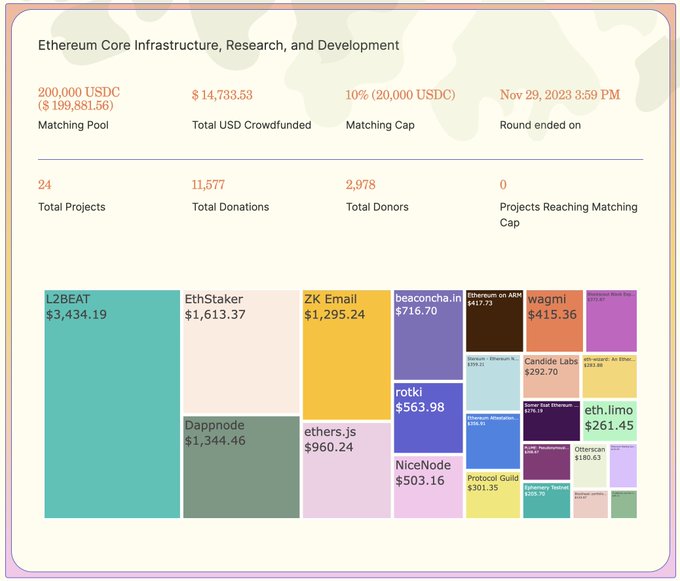Click the 2,978 total donors value
Image resolution: width=680 pixels, height=581 pixels.
pyautogui.click(x=360, y=185)
